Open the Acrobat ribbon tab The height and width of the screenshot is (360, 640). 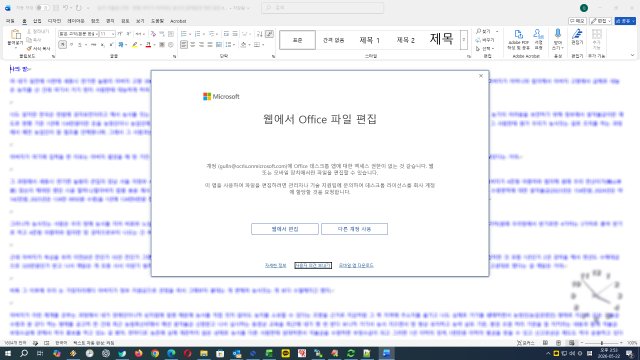(178, 21)
